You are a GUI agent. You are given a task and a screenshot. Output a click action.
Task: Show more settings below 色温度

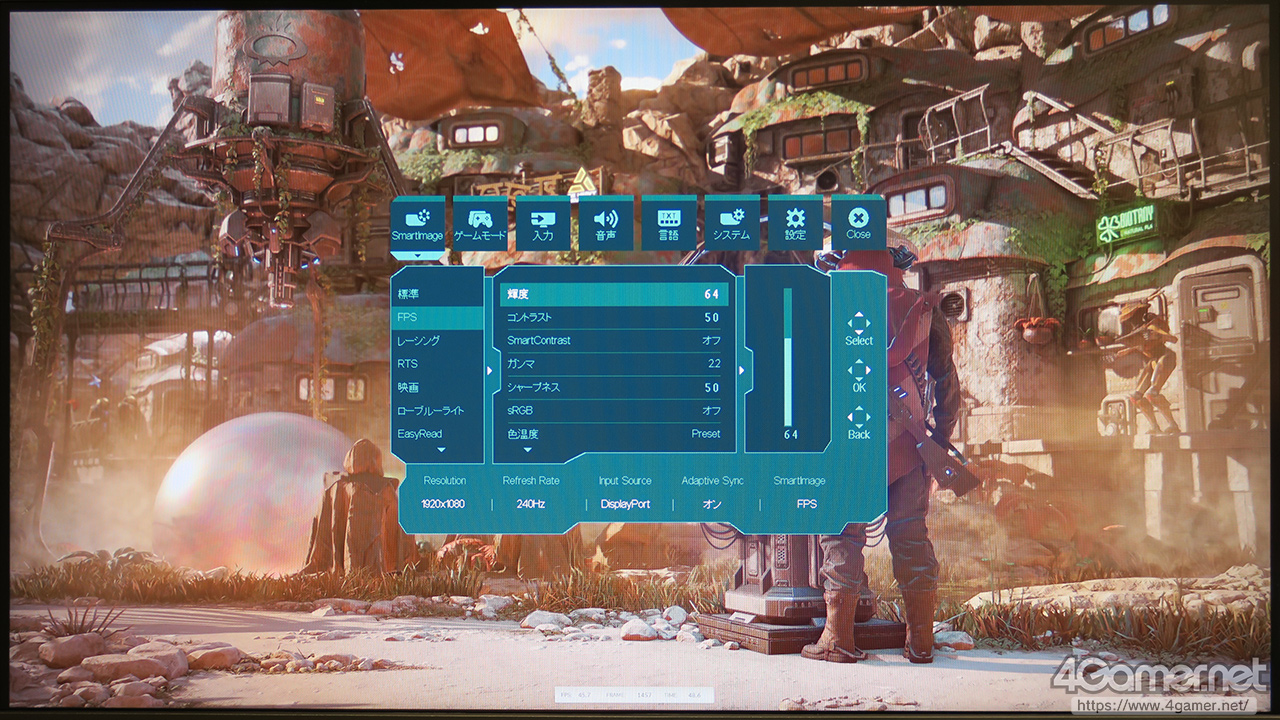[x=527, y=451]
